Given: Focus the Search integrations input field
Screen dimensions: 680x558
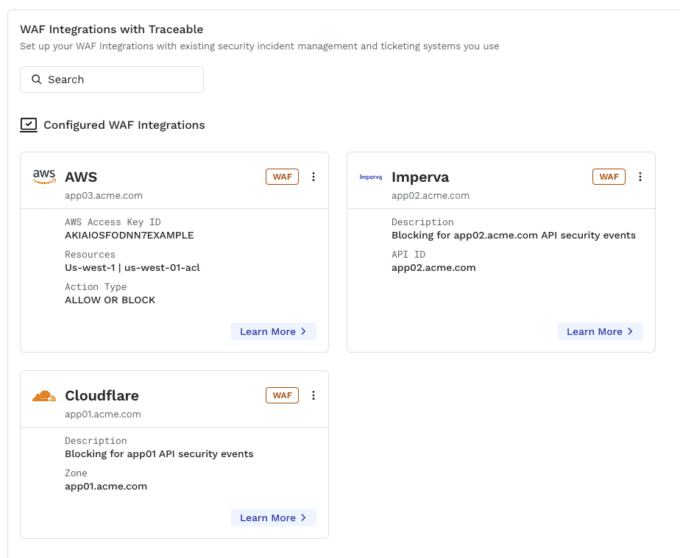Looking at the screenshot, I should point(120,80).
